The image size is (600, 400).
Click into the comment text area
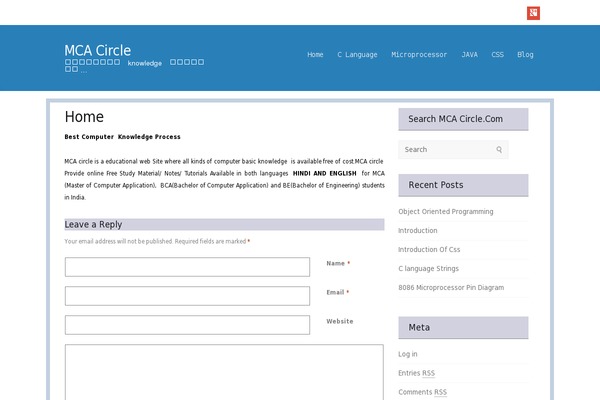(x=224, y=372)
